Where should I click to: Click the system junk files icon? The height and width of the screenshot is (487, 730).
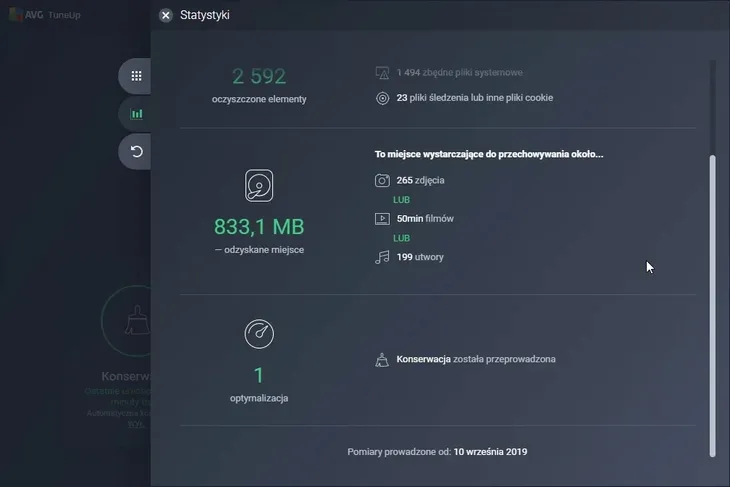pos(382,73)
